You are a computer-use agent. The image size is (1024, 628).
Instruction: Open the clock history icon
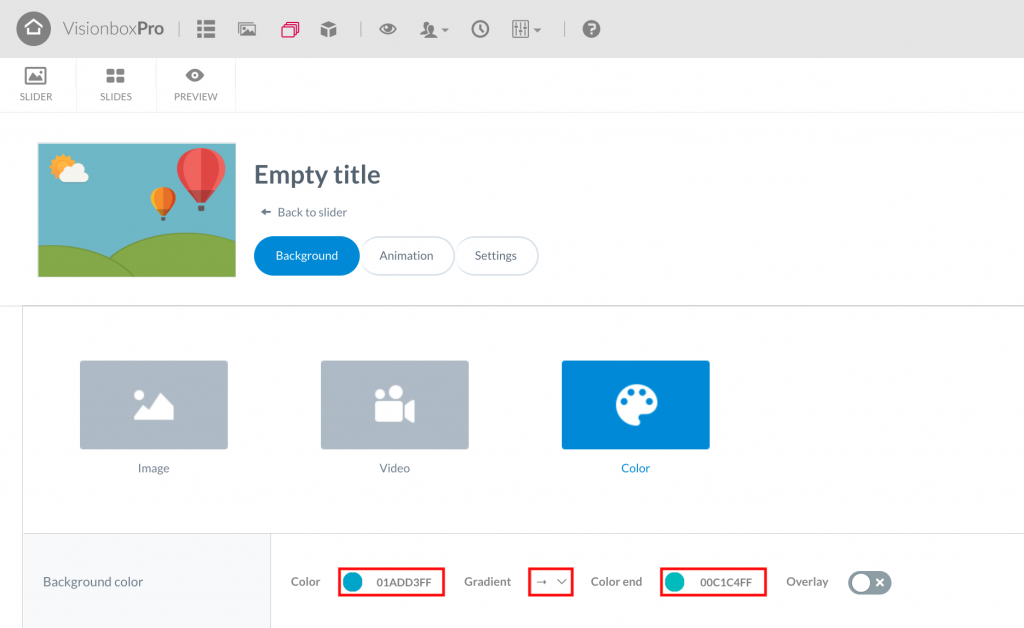click(480, 29)
